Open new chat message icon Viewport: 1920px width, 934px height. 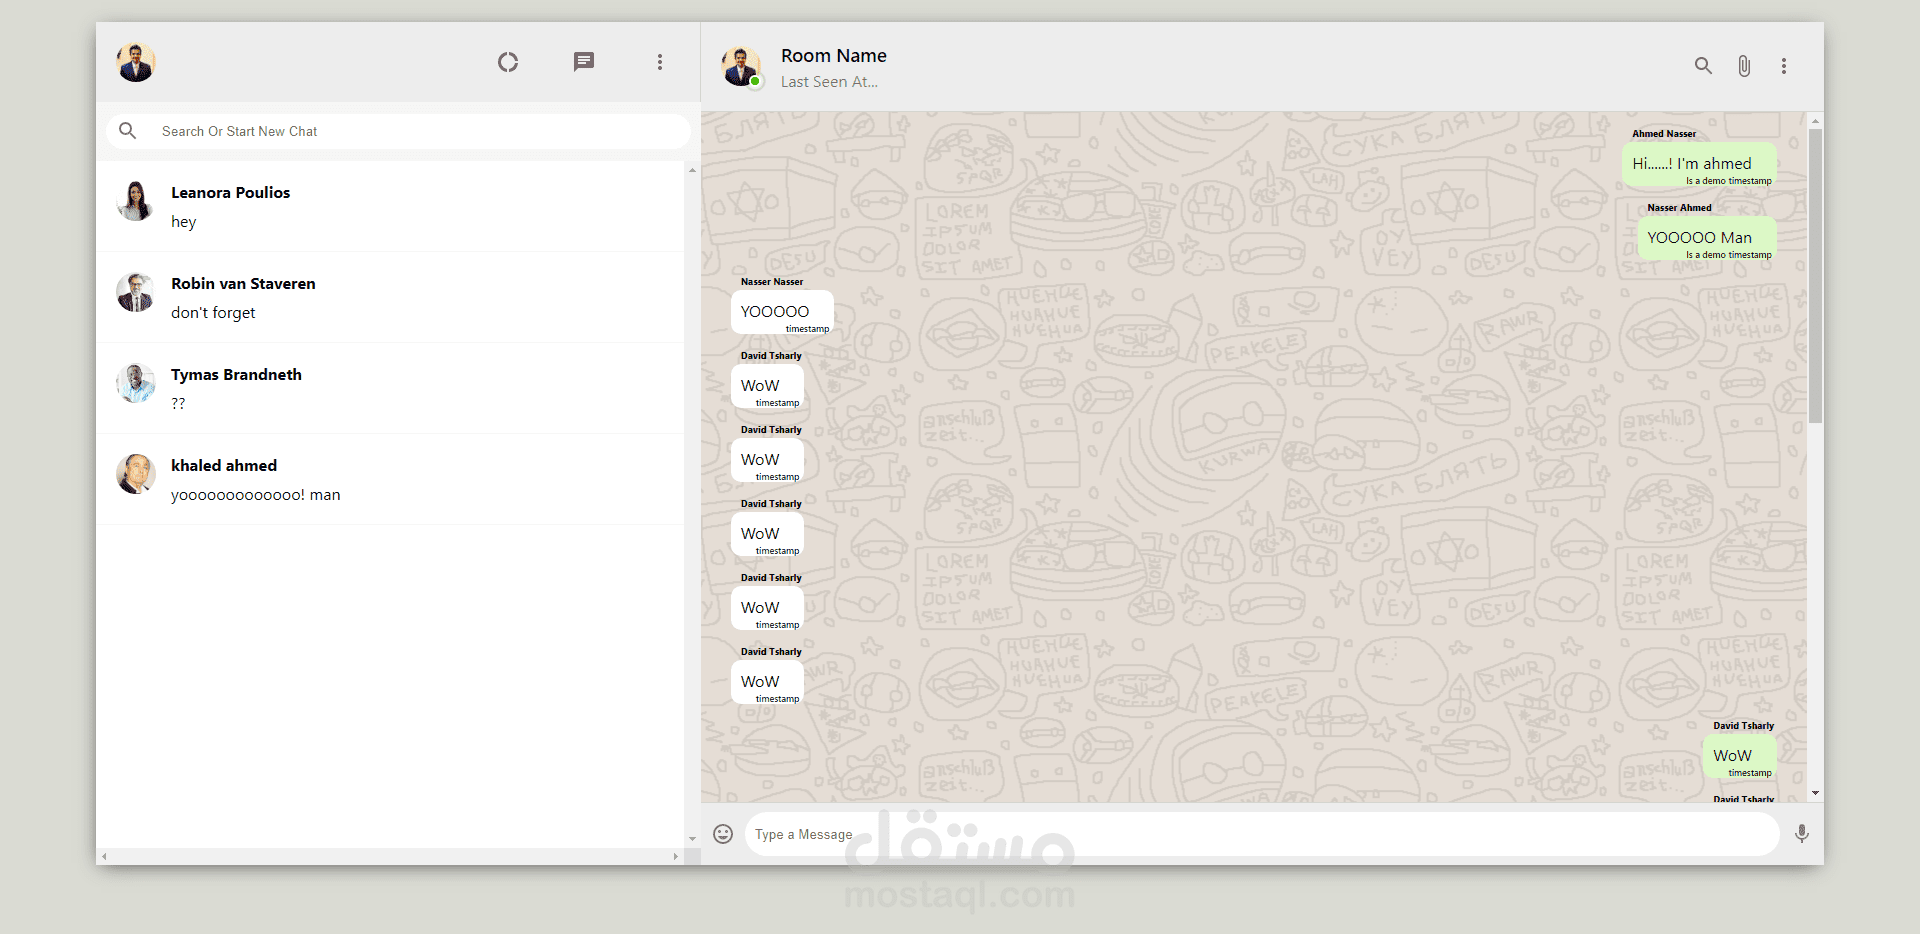[x=584, y=62]
